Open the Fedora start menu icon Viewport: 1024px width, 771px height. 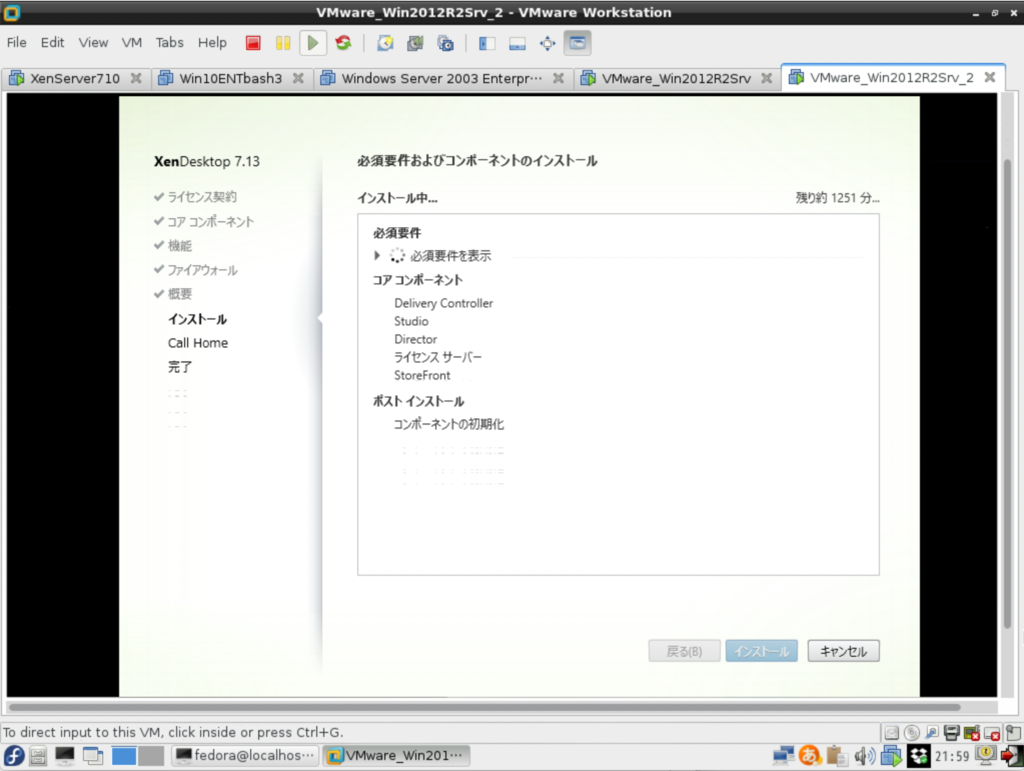click(14, 756)
